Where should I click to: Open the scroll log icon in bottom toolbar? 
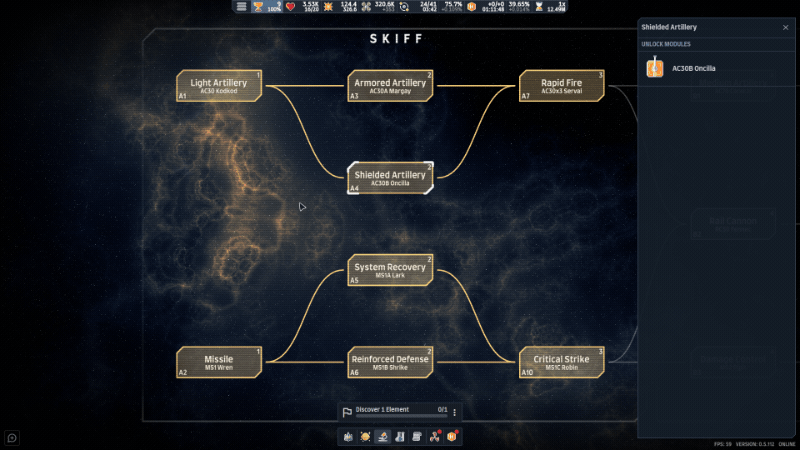(x=417, y=437)
